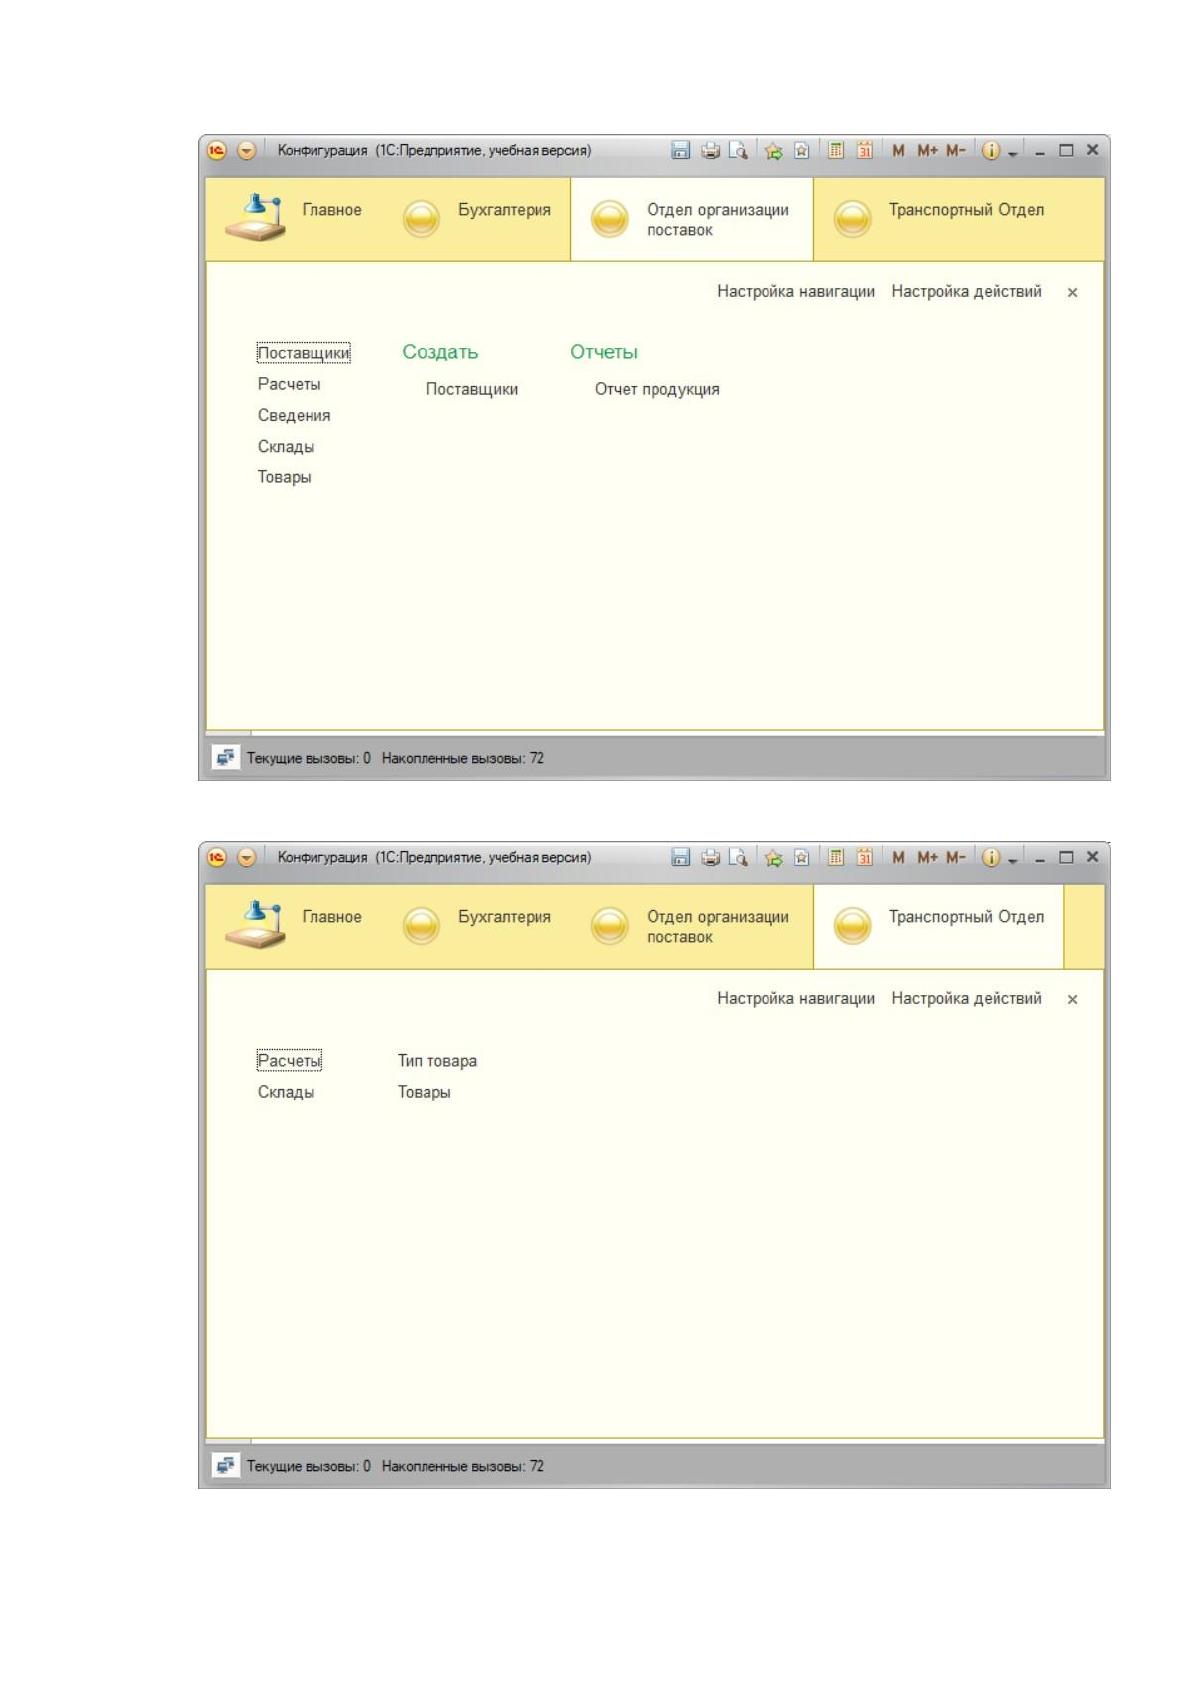
Task: Expand arrow beside info icon in window listing Тип товара
Action: tap(1013, 859)
